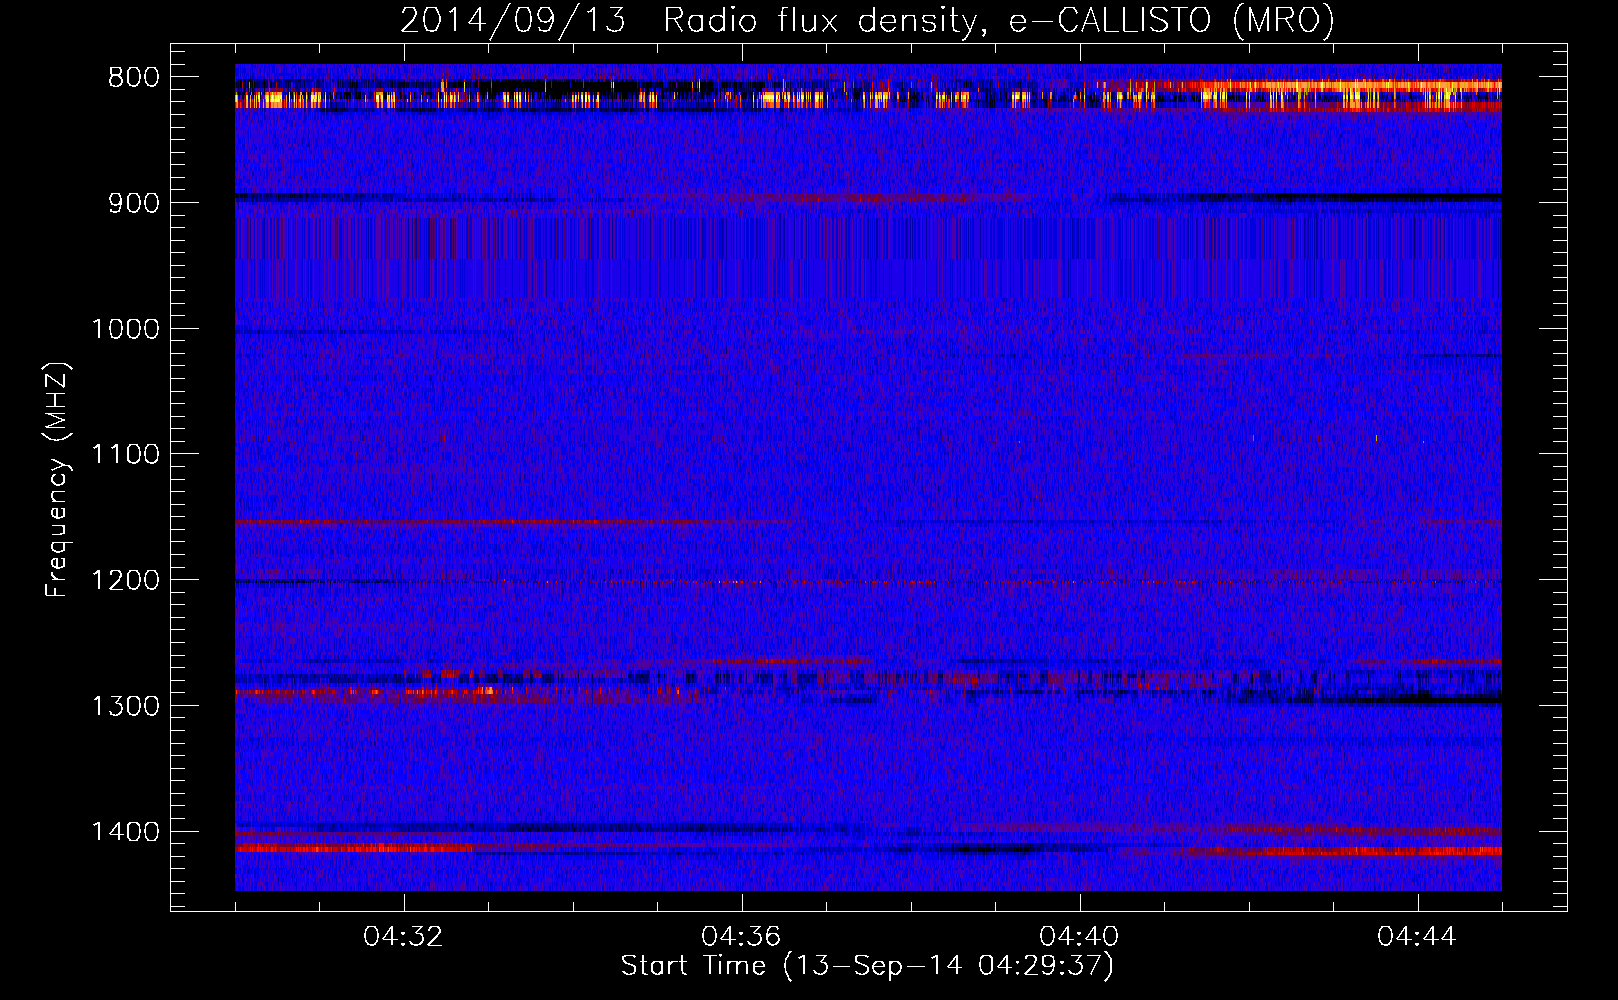Viewport: 1618px width, 1000px height.
Task: Click the '1200' frequency axis label
Action: pyautogui.click(x=125, y=581)
